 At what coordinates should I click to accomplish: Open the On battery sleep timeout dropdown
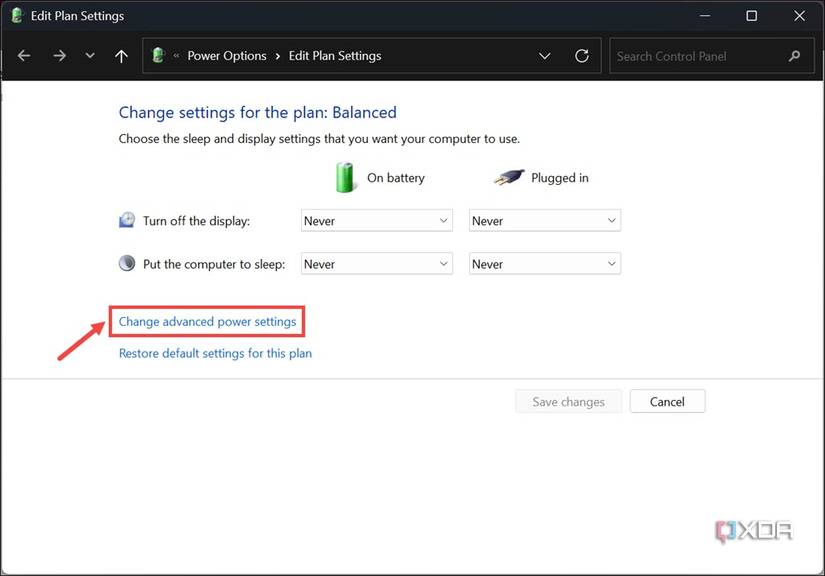click(376, 263)
